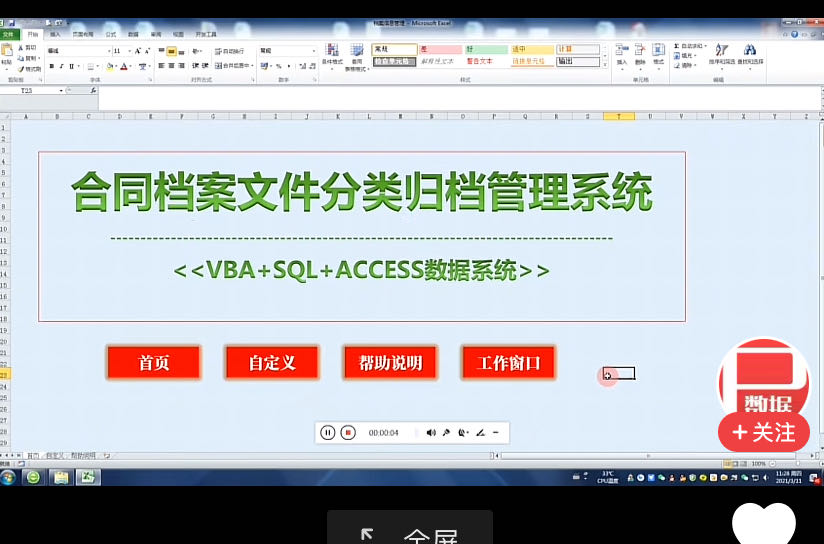Click the Decrease Indent icon

click(195, 66)
